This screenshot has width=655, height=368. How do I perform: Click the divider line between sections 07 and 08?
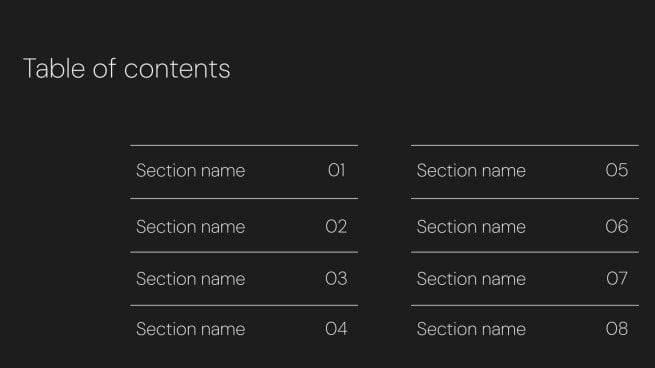click(525, 305)
